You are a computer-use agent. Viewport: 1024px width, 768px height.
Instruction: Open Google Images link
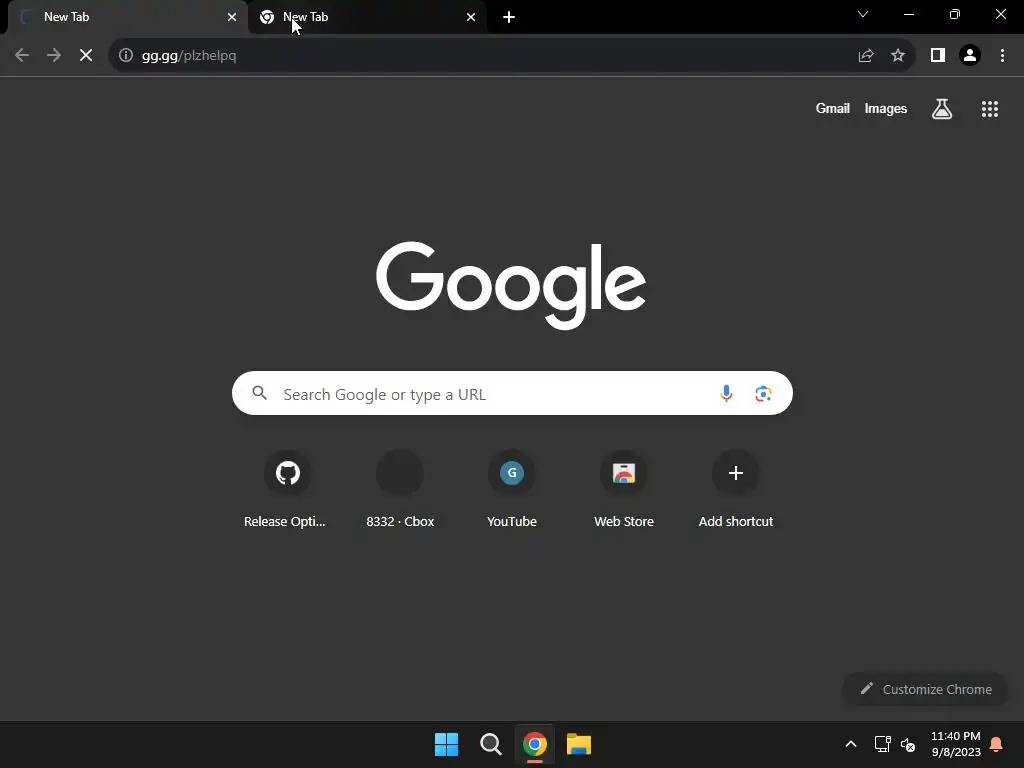886,108
